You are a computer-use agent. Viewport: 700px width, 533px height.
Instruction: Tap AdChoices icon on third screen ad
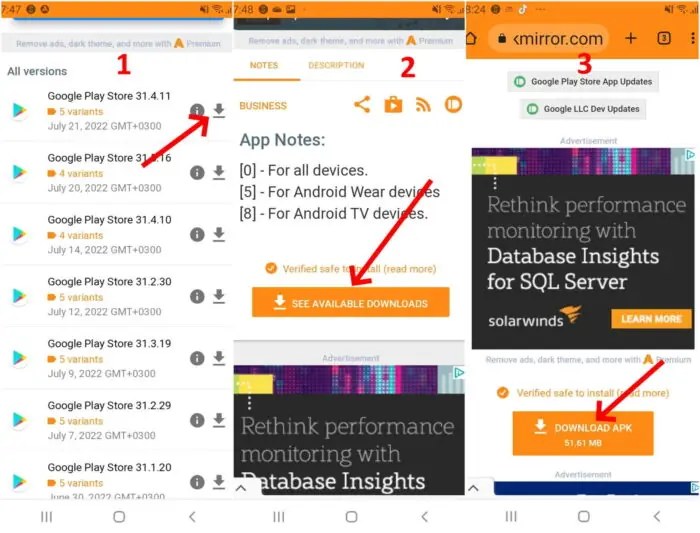pyautogui.click(x=690, y=155)
